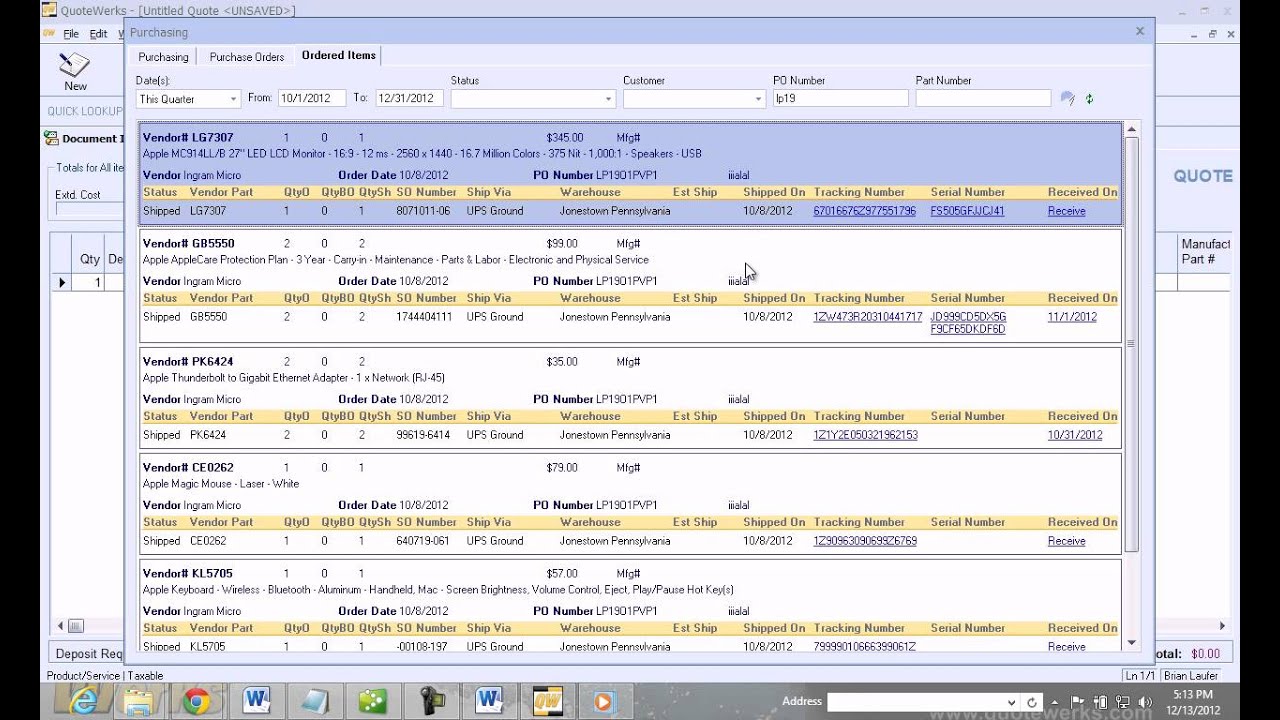Click received date 10/31/2012
1280x720 pixels.
pos(1075,435)
